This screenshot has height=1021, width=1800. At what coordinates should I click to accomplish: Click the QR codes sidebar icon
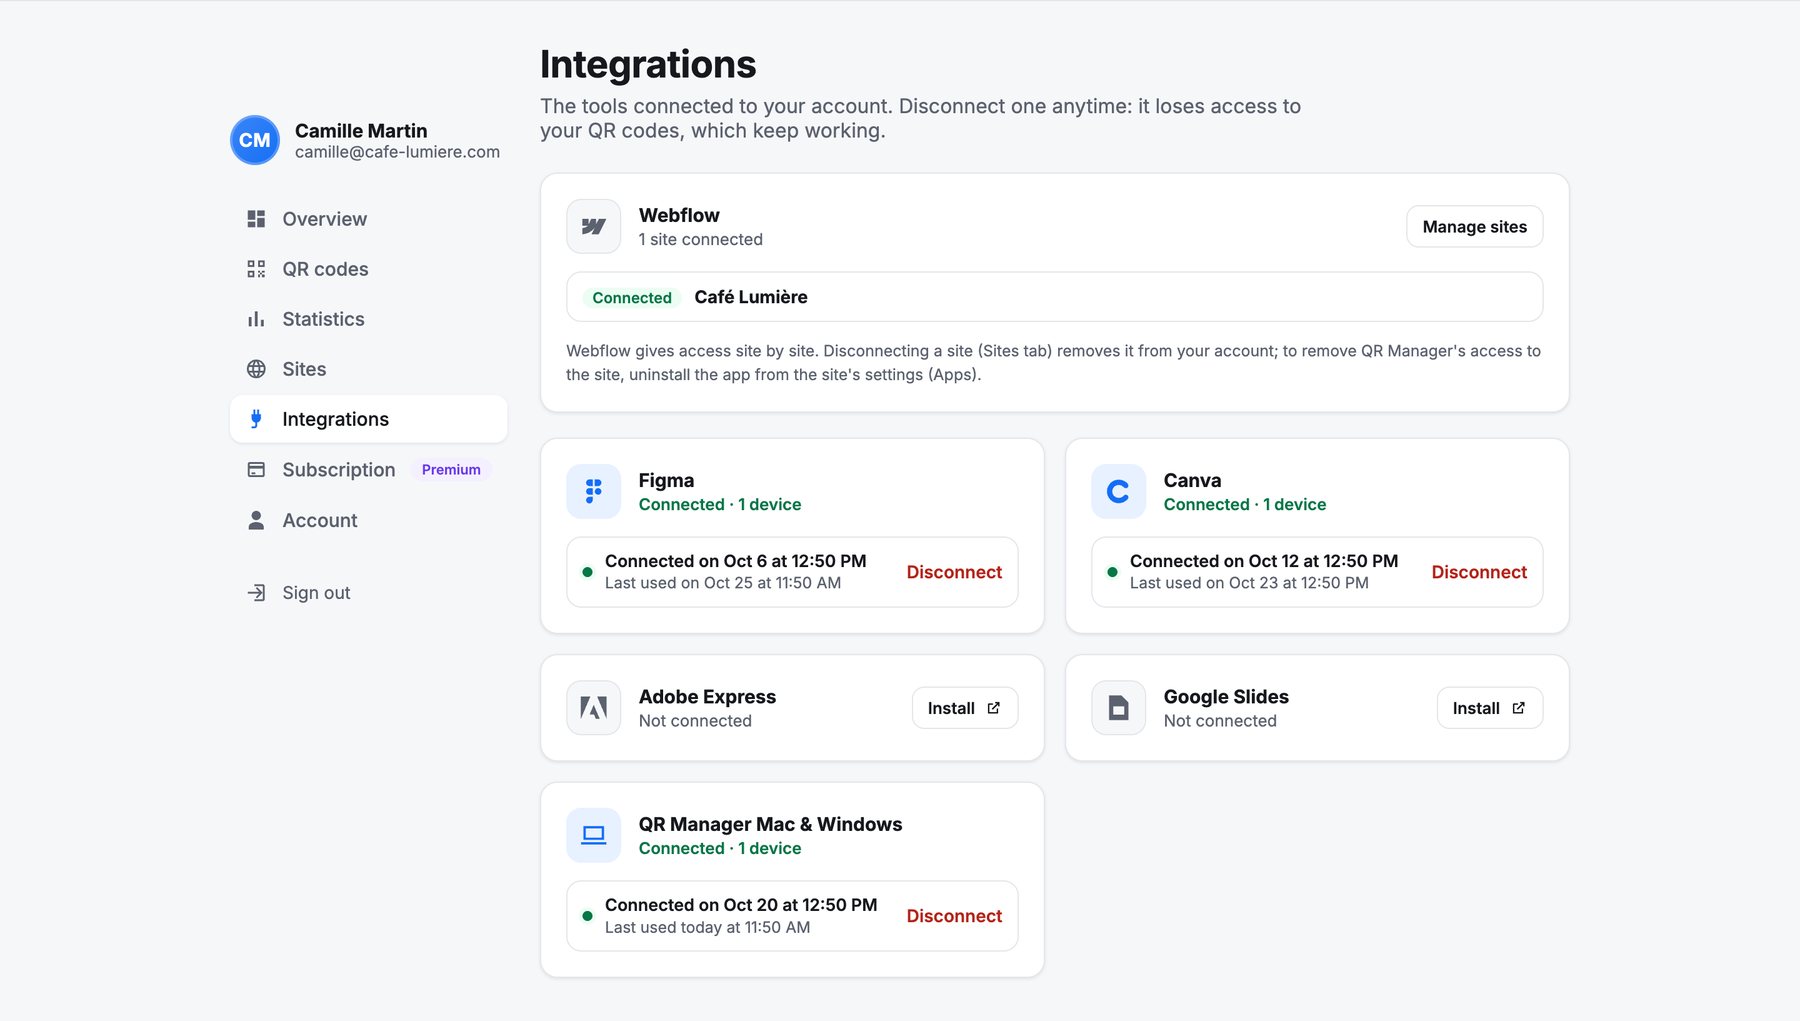pyautogui.click(x=256, y=269)
